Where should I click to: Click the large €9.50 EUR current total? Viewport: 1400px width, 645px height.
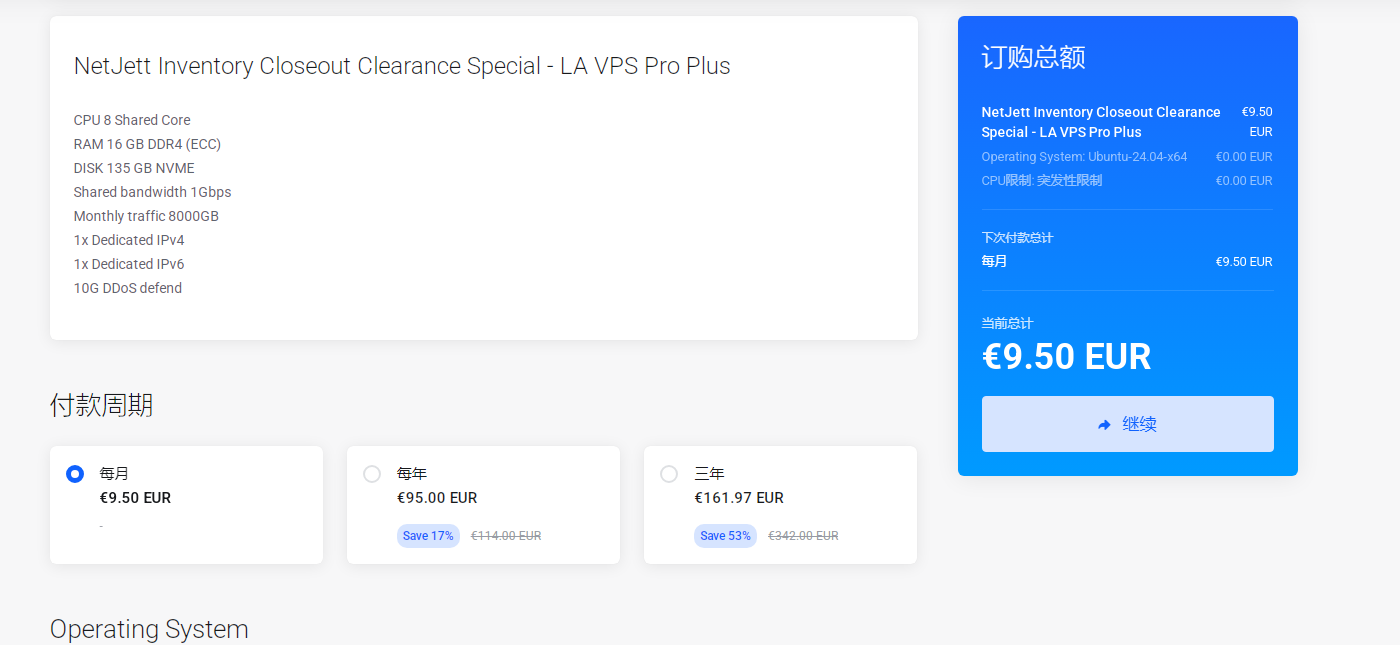coord(1066,356)
